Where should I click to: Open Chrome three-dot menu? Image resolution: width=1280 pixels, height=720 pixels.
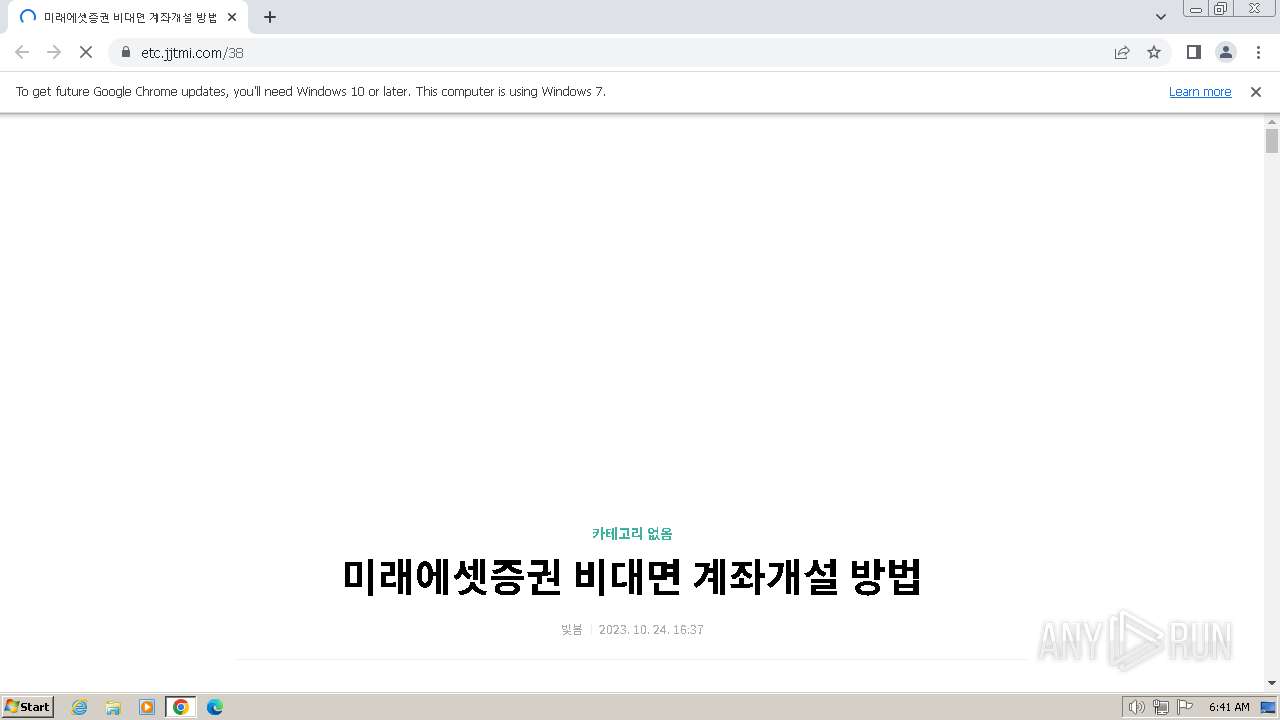pyautogui.click(x=1258, y=52)
